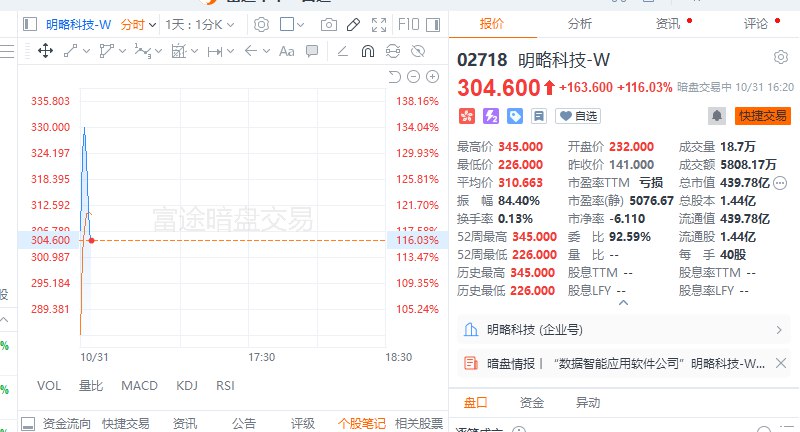This screenshot has width=800, height=432.
Task: Select the Aa text annotation tool
Action: [x=287, y=52]
